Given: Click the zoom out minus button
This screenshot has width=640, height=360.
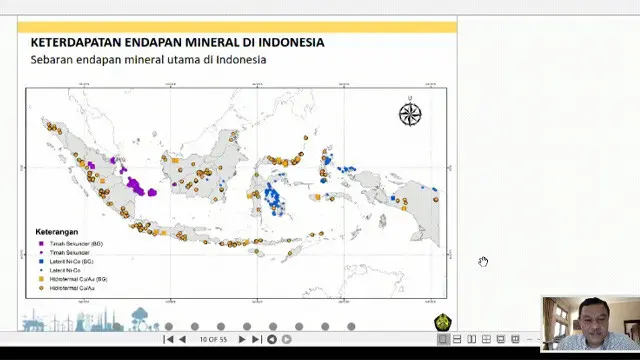Looking at the screenshot, I should point(530,339).
